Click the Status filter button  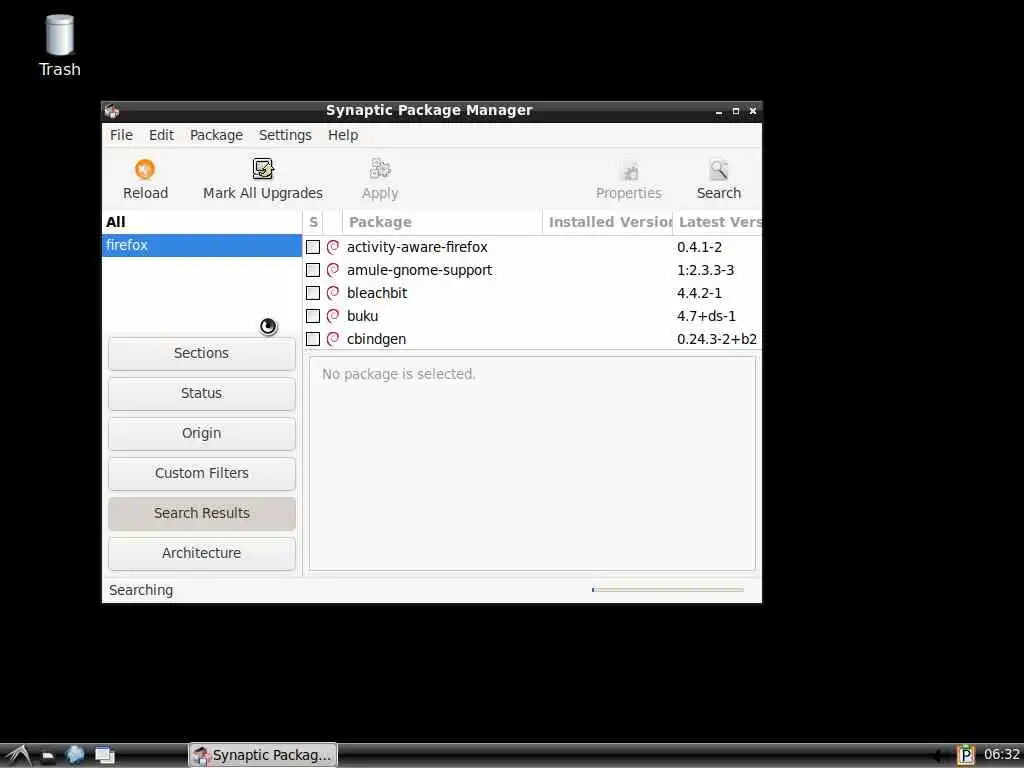pyautogui.click(x=202, y=393)
